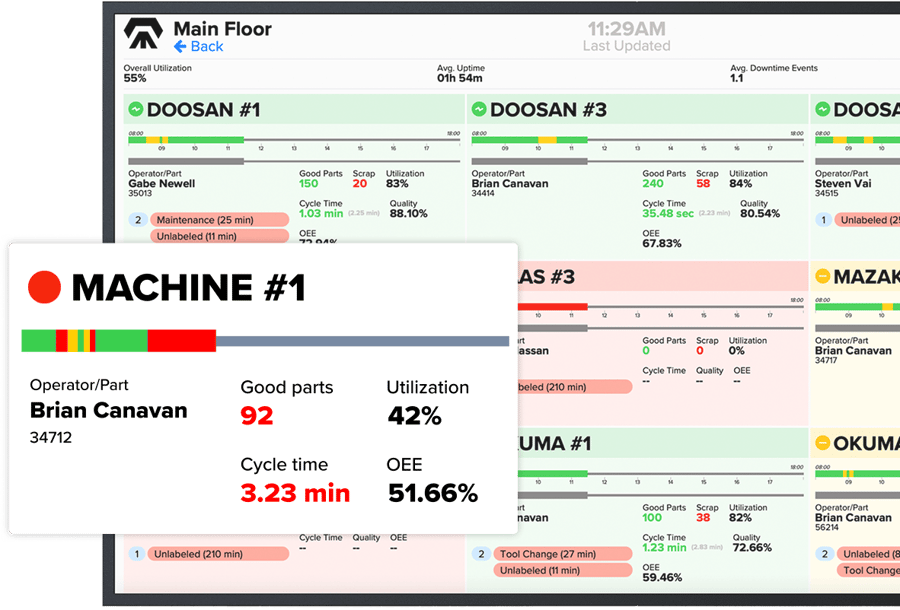The image size is (900, 610).
Task: Select the DOOSAN #3 machine header
Action: click(x=637, y=109)
